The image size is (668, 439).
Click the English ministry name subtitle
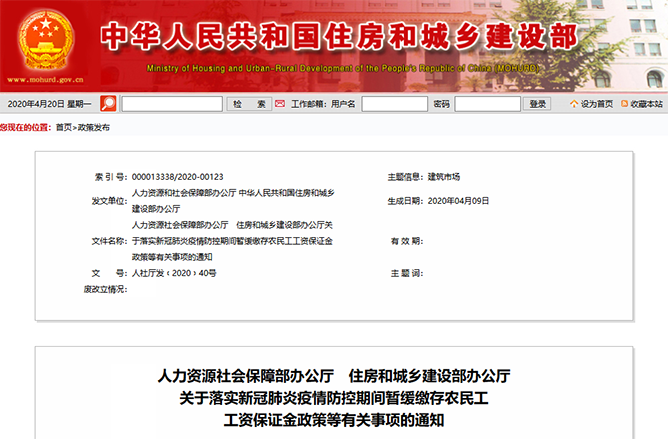pos(343,68)
